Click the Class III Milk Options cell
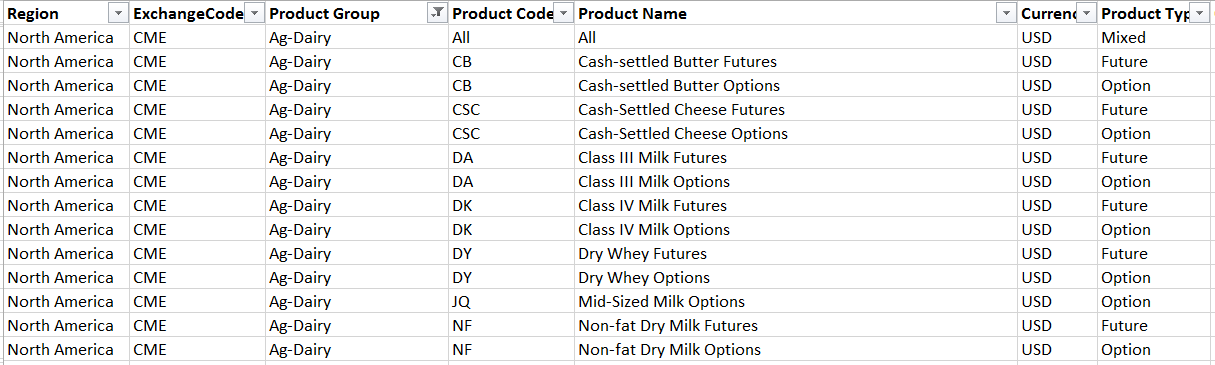Screen dimensions: 1215x365 click(796, 181)
